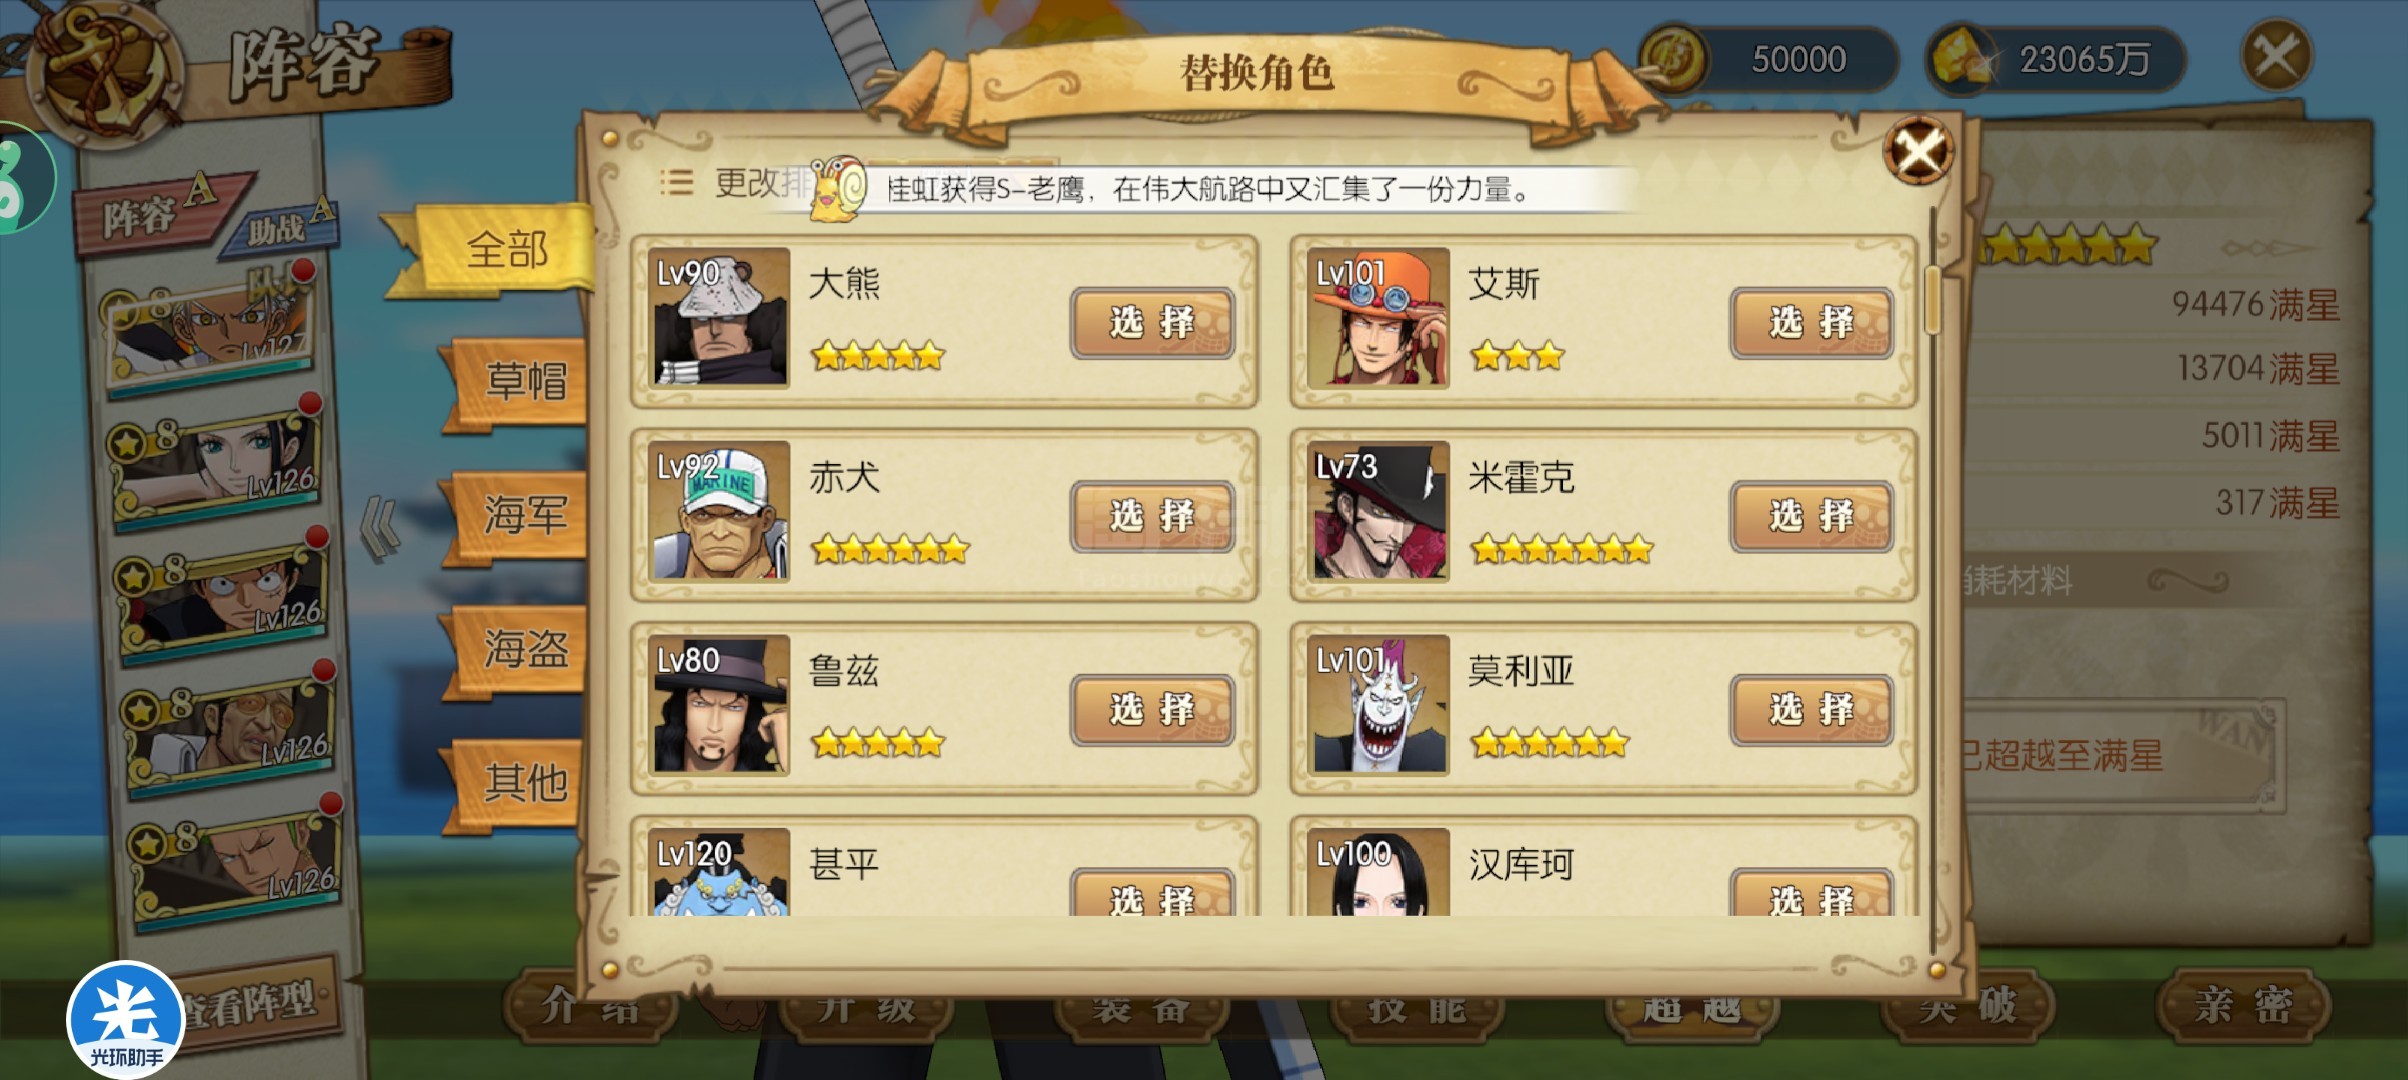Viewport: 2408px width, 1080px height.
Task: Click the 大熊 character portrait
Action: tap(720, 318)
